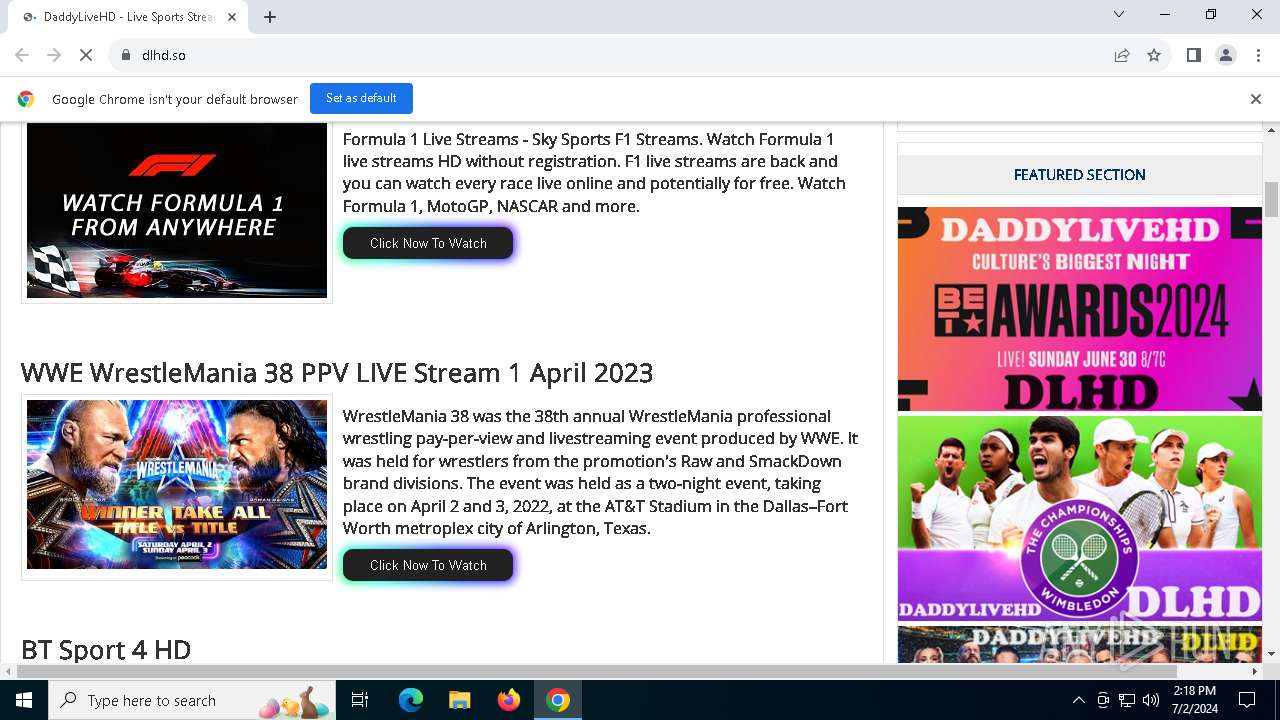Open BT Sport 4 HD heading

[106, 650]
